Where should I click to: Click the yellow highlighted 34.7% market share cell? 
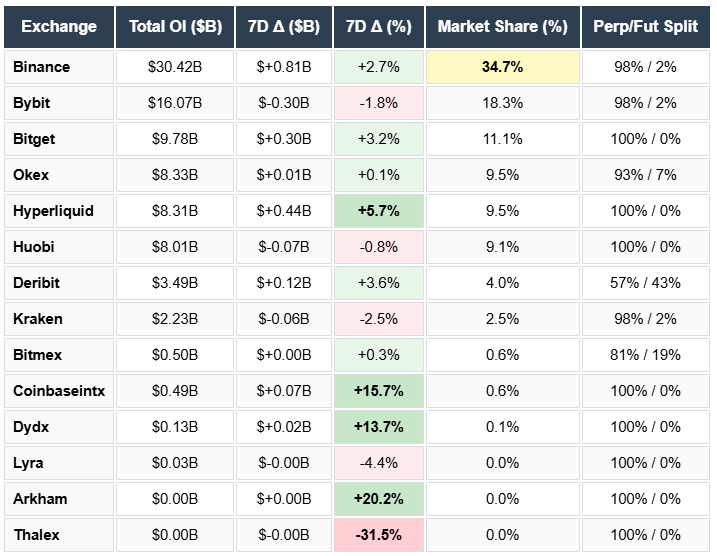tap(502, 67)
